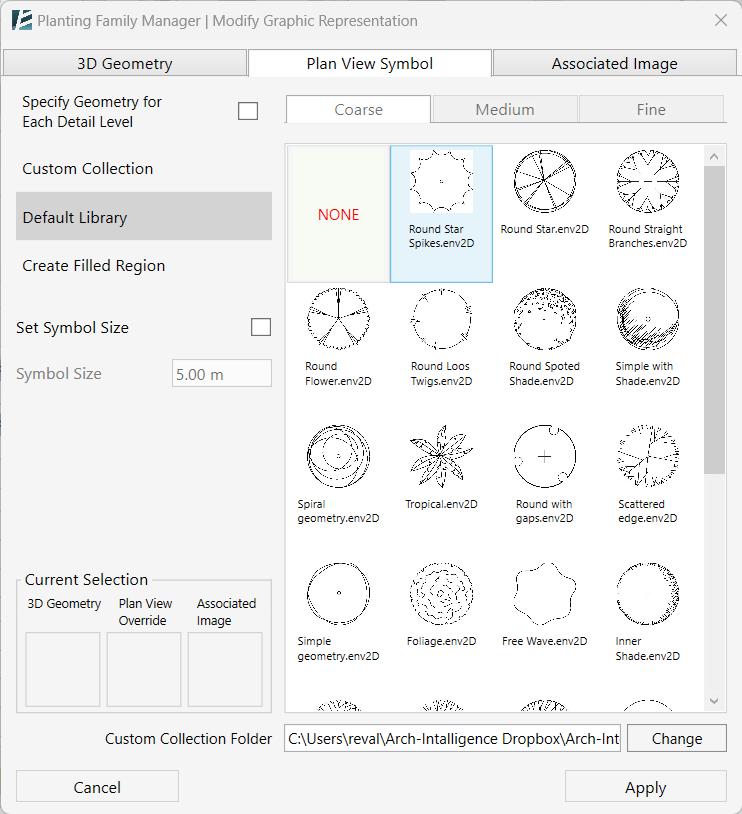Pick the Tropical.env2D plan view symbol
742x814 pixels.
(441, 456)
